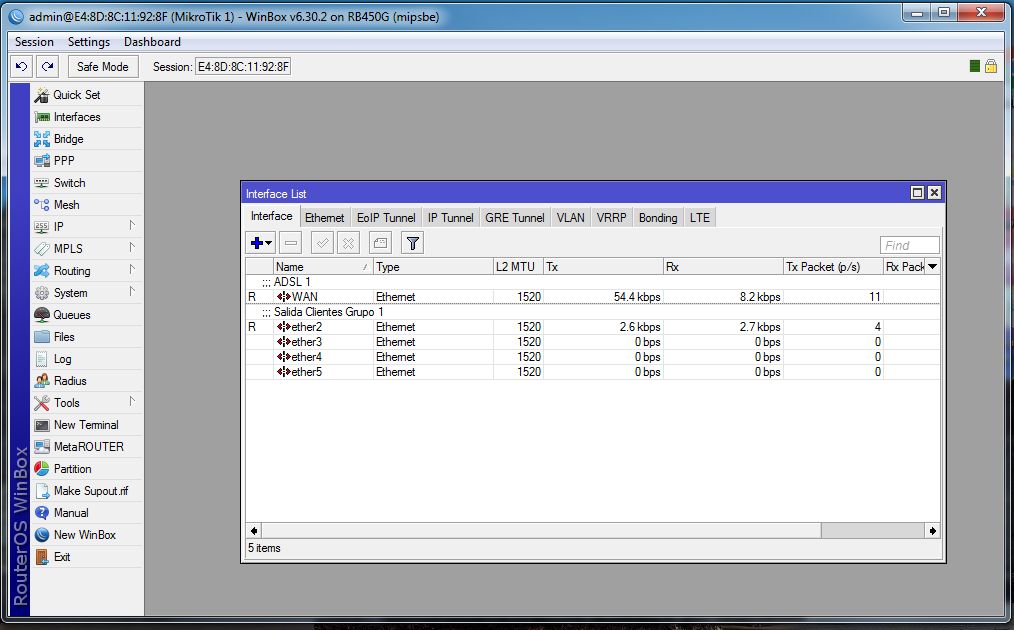Open the MetaROUTER section icon
Viewport: 1014px width, 630px height.
42,447
